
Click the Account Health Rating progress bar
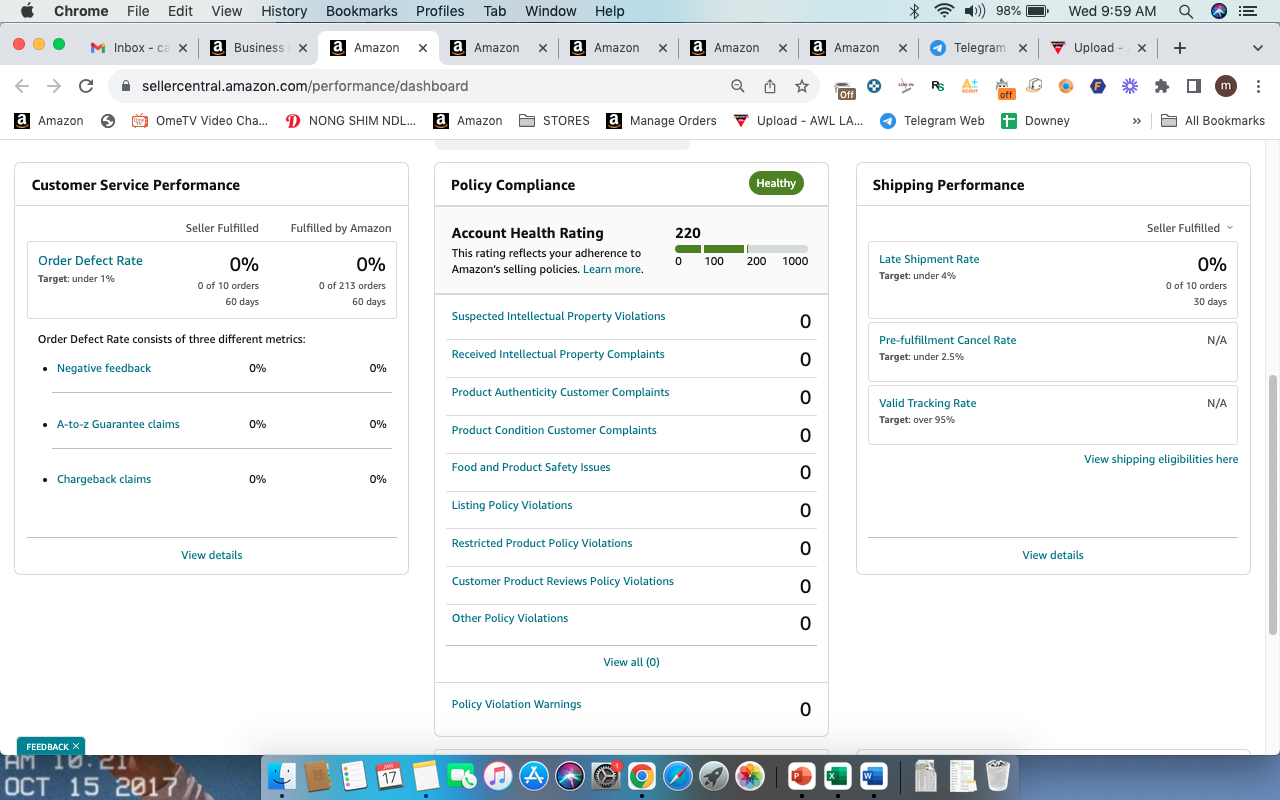(741, 249)
